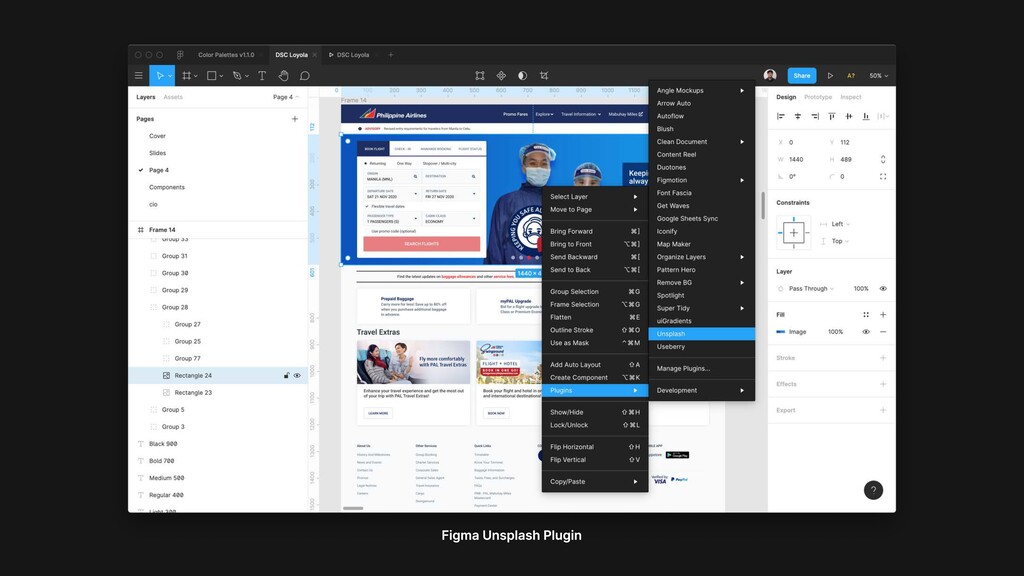Add a new page with plus icon
The image size is (1024, 576).
[x=295, y=119]
